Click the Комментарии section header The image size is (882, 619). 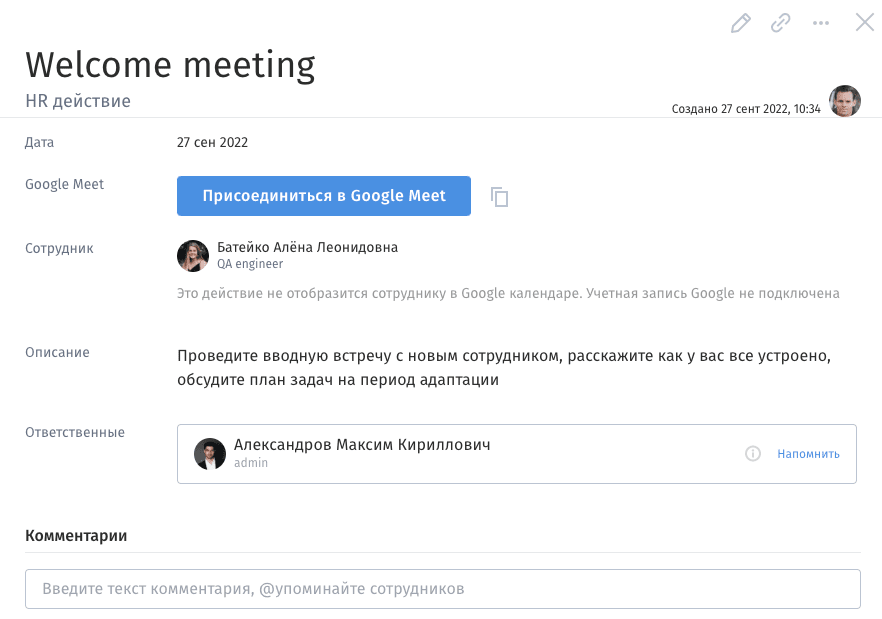tap(76, 535)
